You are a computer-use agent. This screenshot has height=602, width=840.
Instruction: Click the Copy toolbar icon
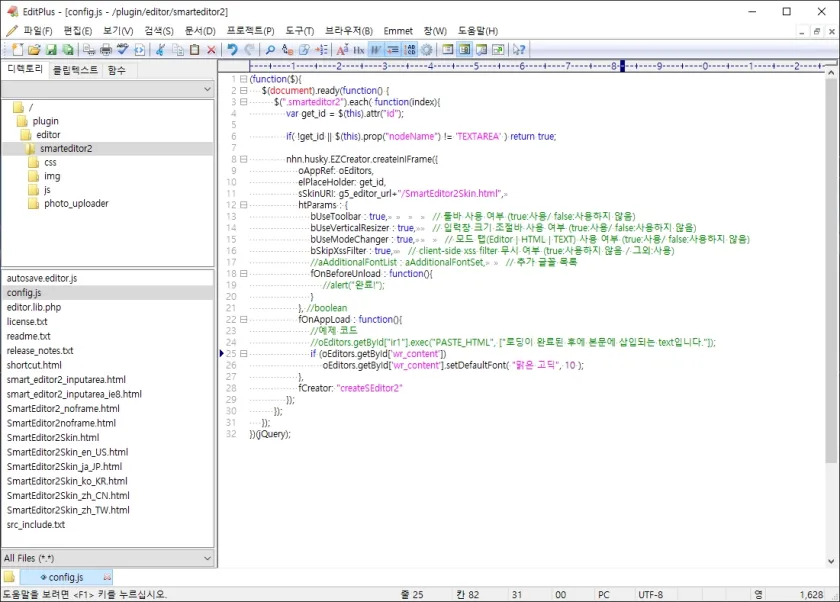point(177,50)
